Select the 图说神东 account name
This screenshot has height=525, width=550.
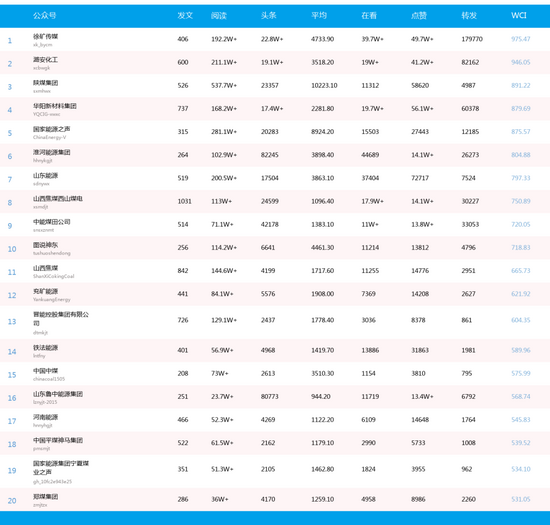[46, 245]
